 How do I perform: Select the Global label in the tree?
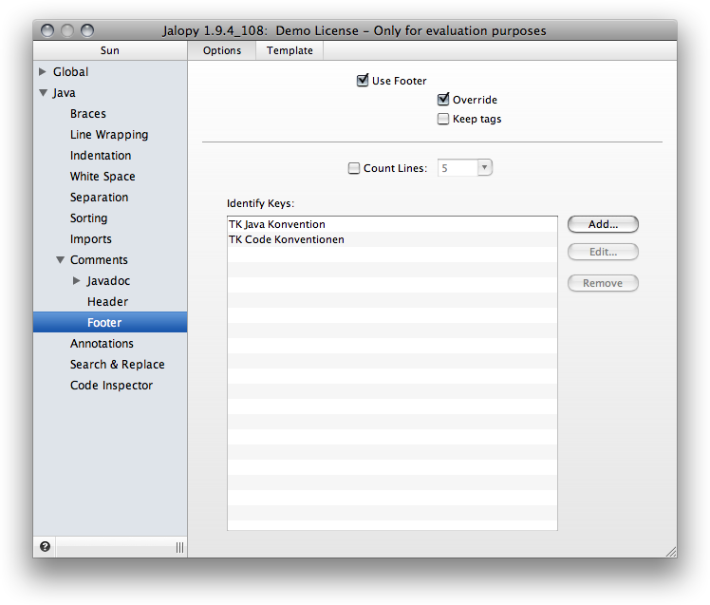(71, 72)
